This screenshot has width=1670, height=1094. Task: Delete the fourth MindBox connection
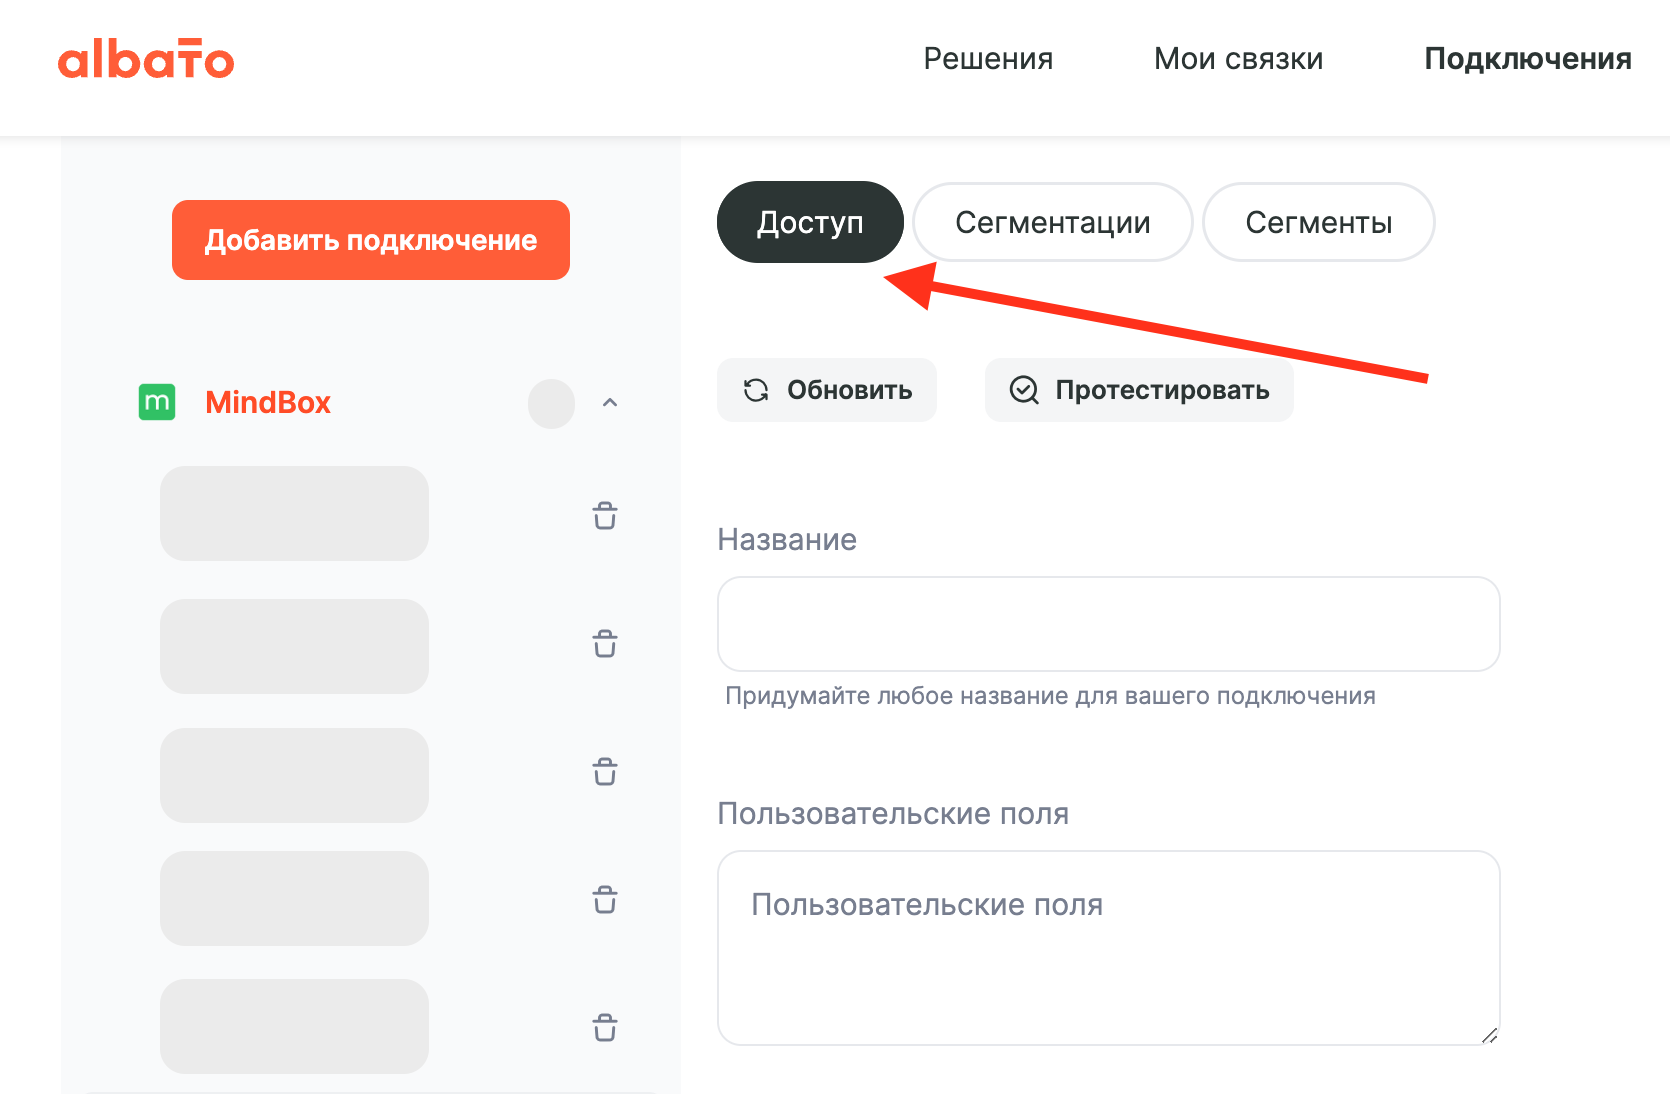coord(605,899)
